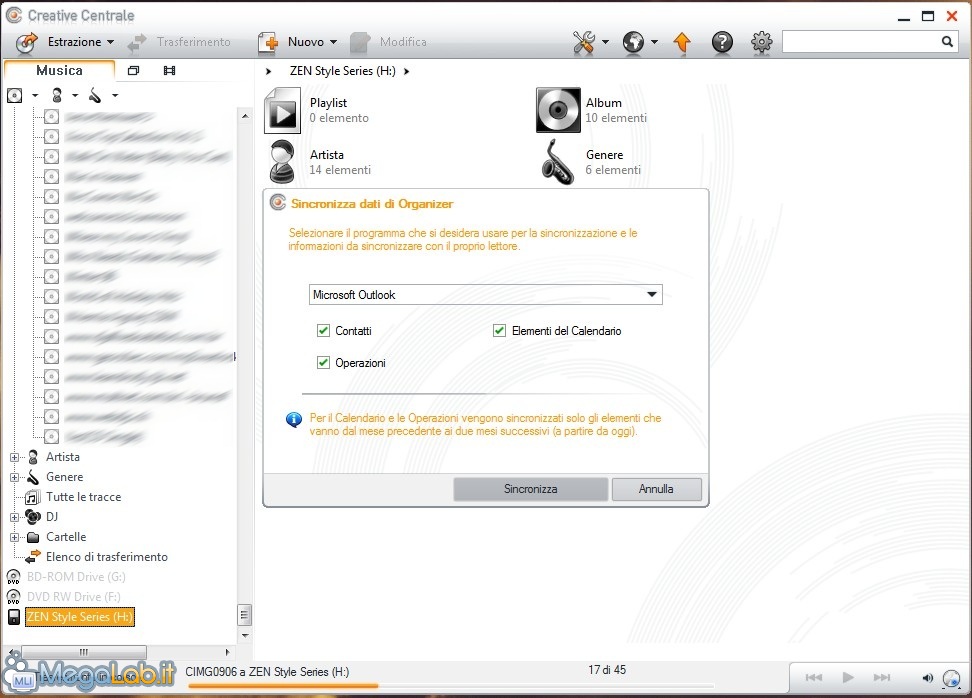This screenshot has height=698, width=972.
Task: Click the Modifica toolbar button
Action: click(x=389, y=42)
